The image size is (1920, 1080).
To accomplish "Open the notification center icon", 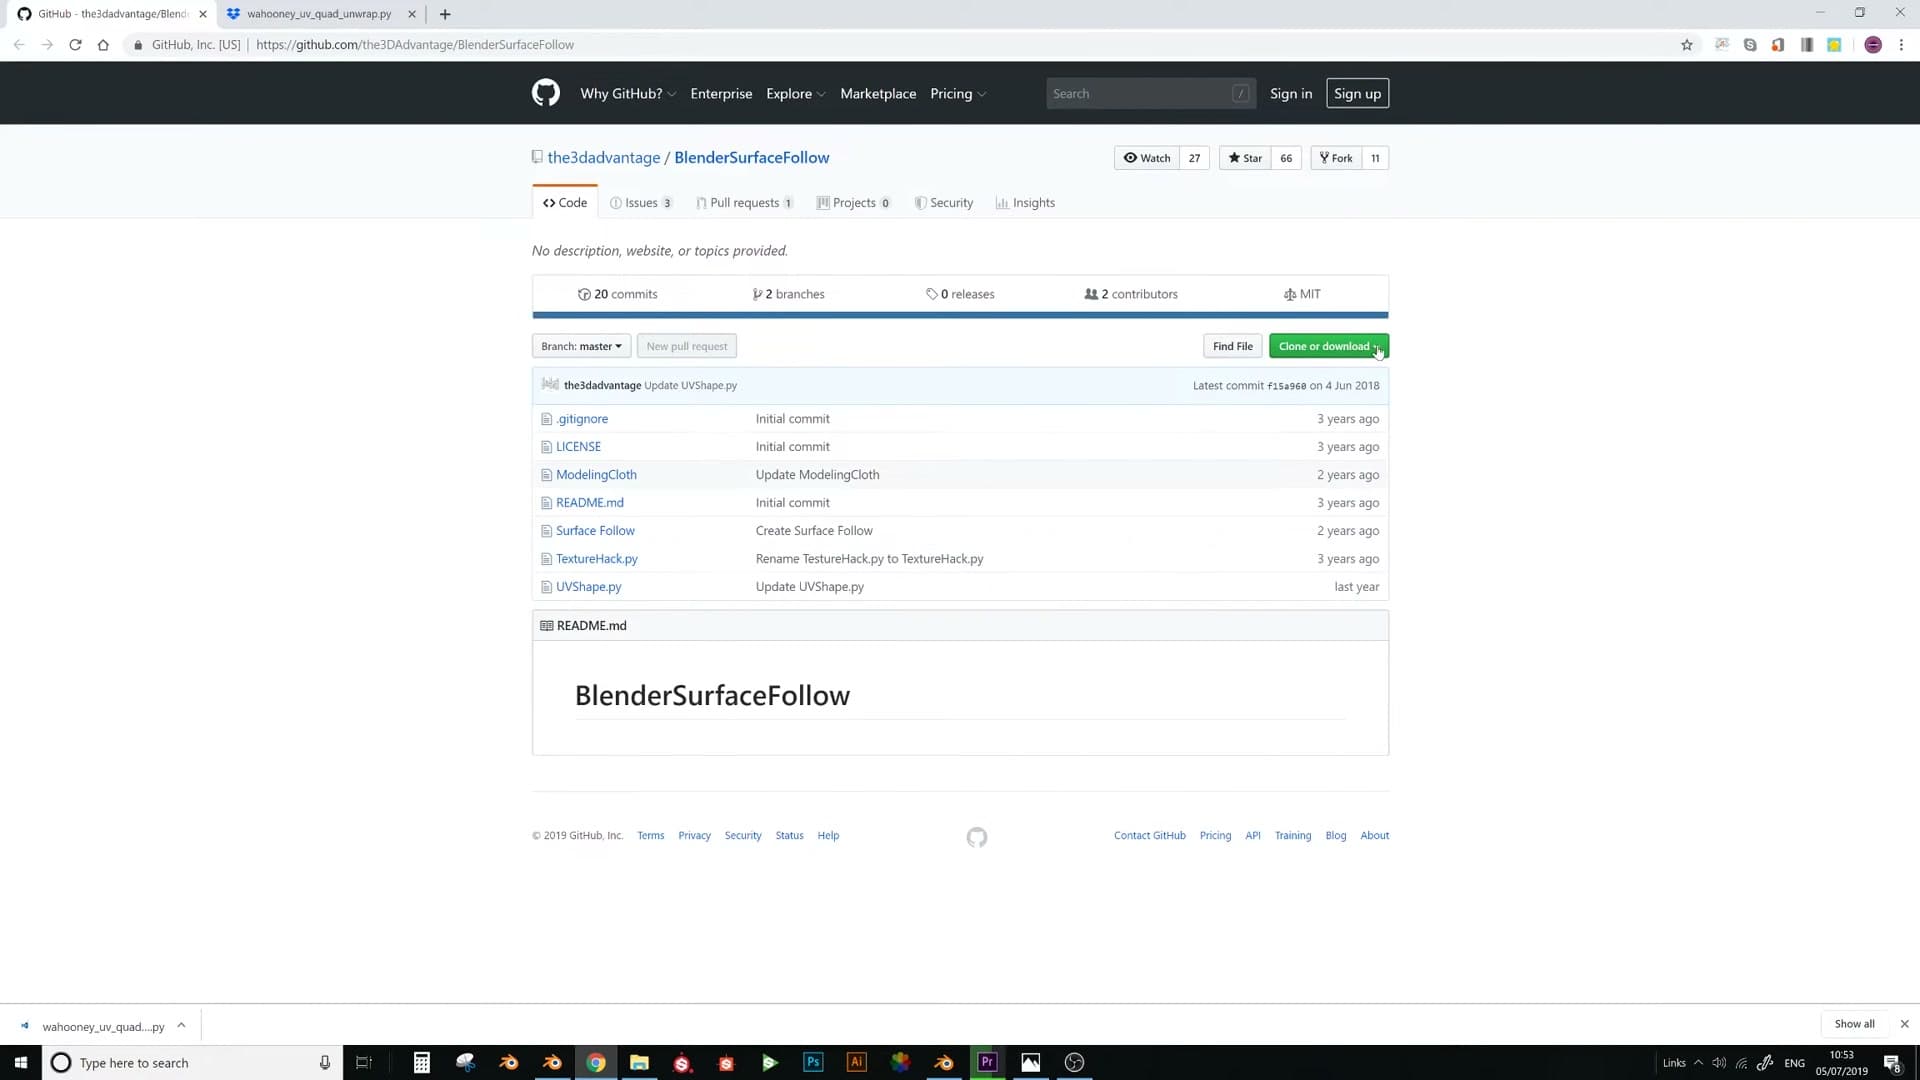I will coord(1892,1063).
